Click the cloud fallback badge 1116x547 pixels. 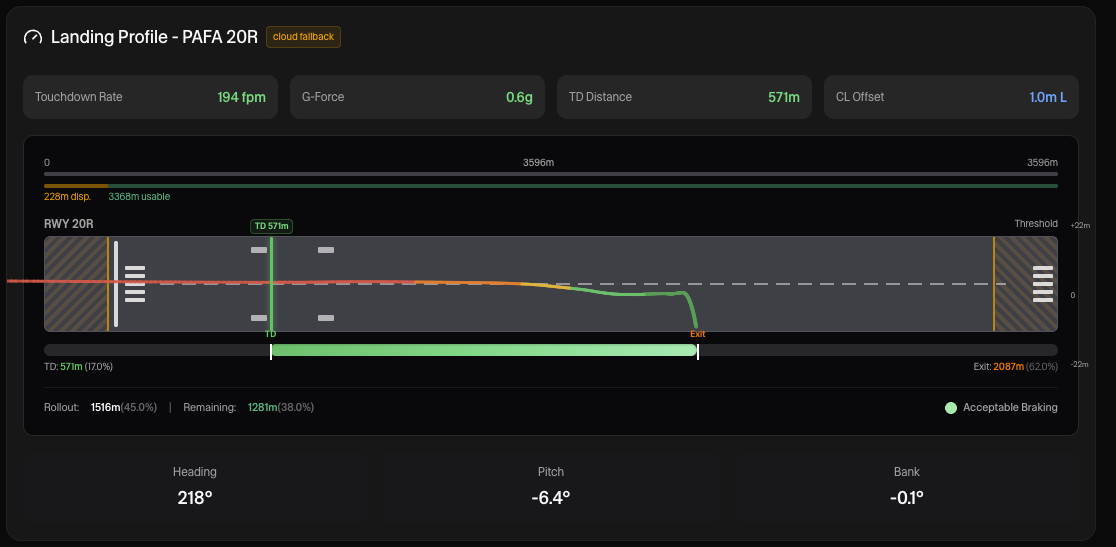303,37
